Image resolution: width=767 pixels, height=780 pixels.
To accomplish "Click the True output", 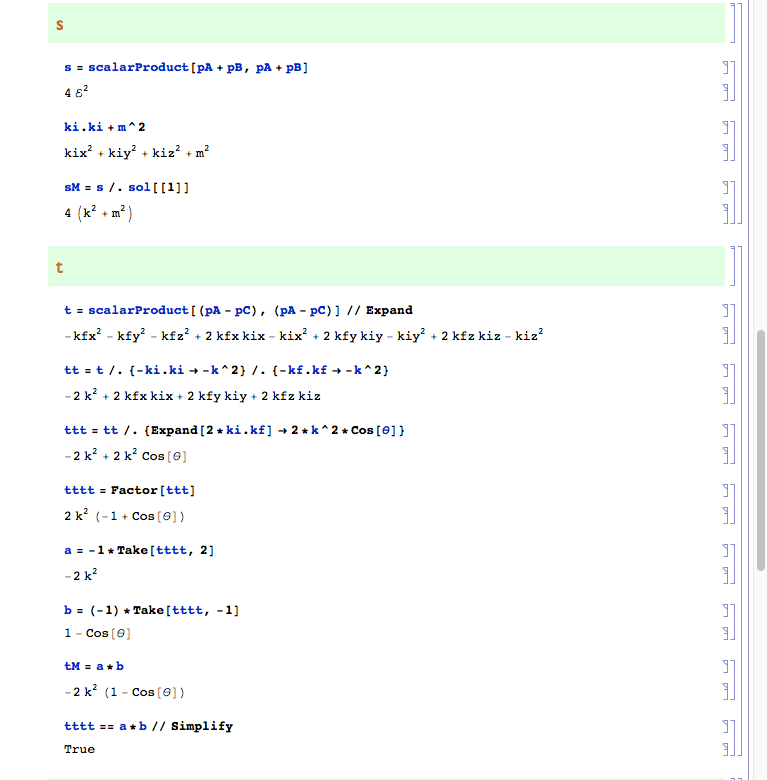I will coord(79,749).
